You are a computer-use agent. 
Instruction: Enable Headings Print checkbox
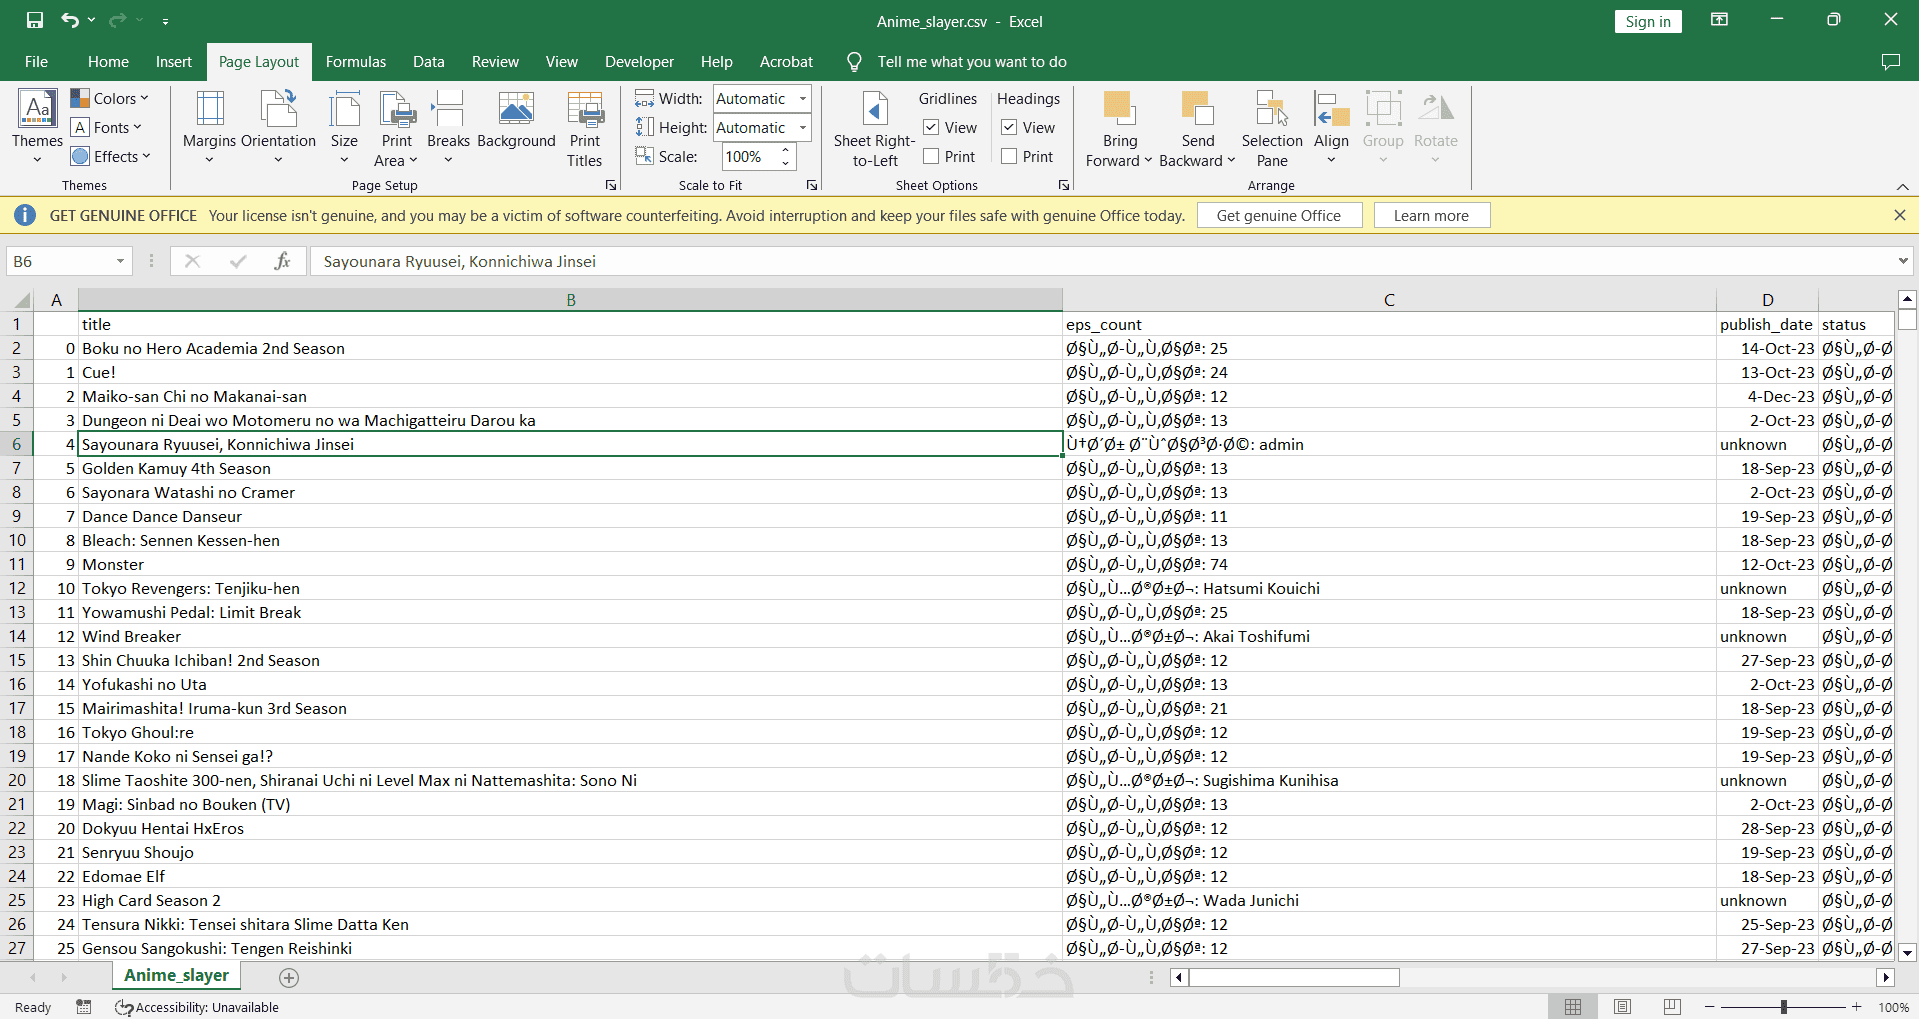[x=1009, y=157]
